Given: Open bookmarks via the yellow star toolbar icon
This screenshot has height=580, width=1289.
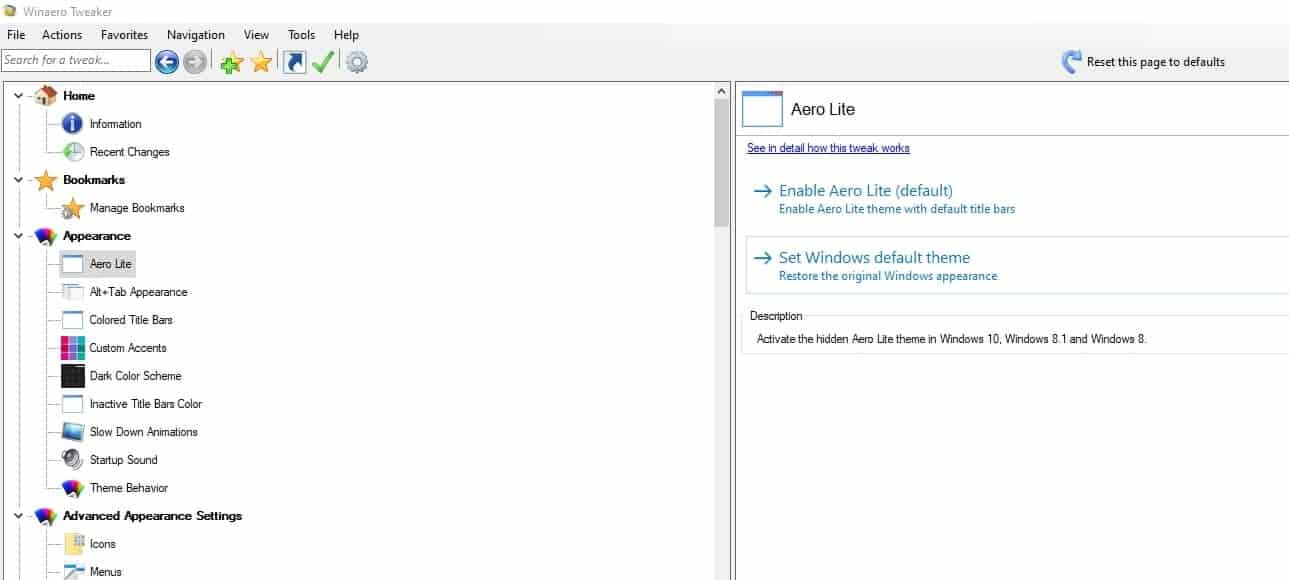Looking at the screenshot, I should pos(261,62).
